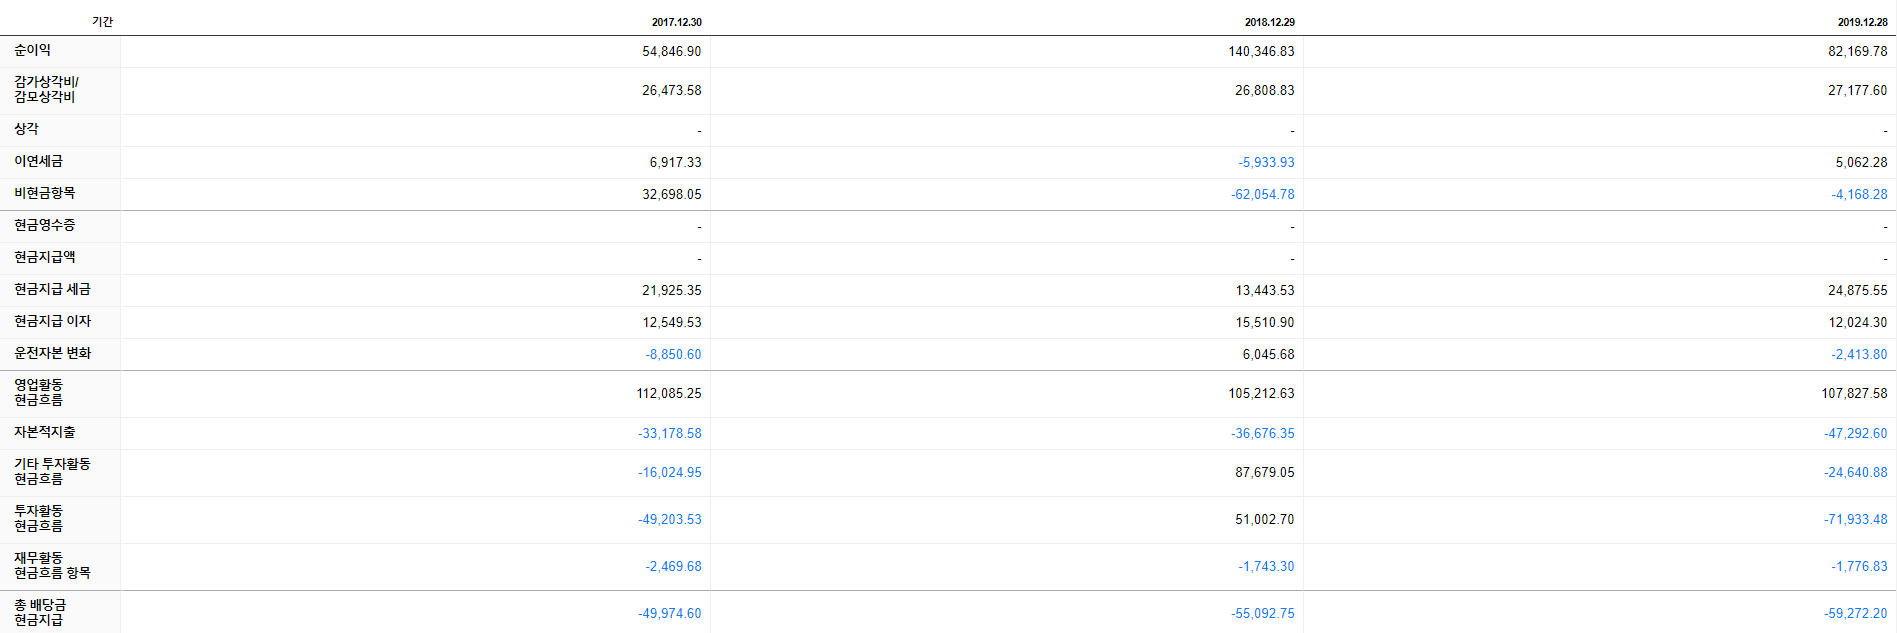
Task: Select other investing value -16,024.95
Action: pyautogui.click(x=670, y=472)
